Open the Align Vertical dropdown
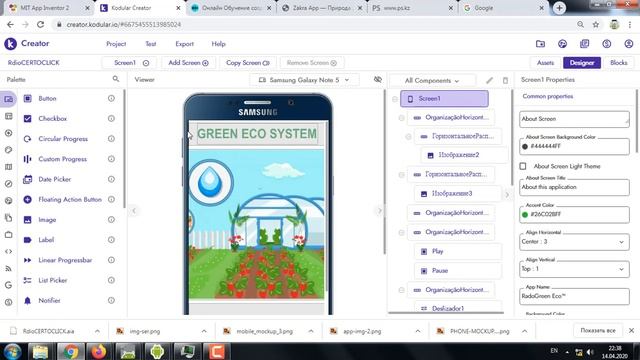The width and height of the screenshot is (640, 360). click(x=574, y=269)
